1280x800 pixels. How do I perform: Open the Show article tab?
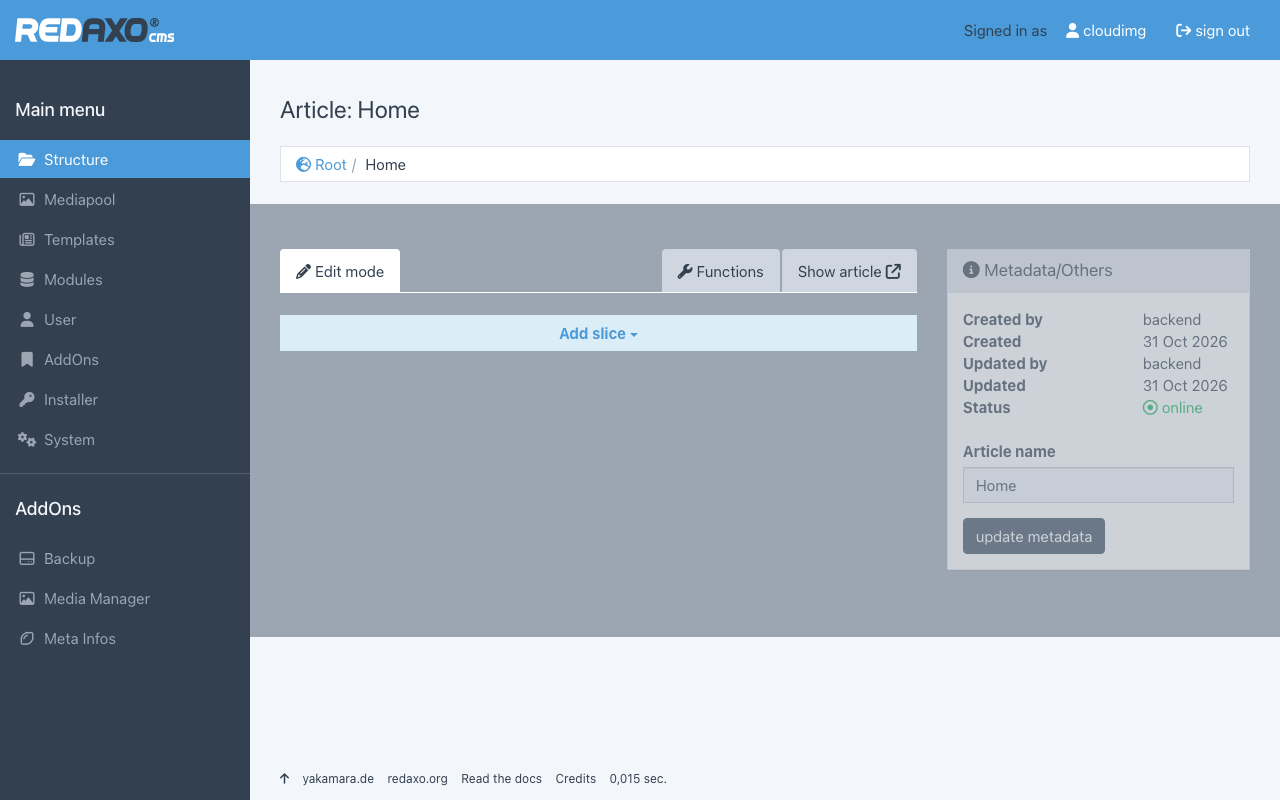[849, 271]
